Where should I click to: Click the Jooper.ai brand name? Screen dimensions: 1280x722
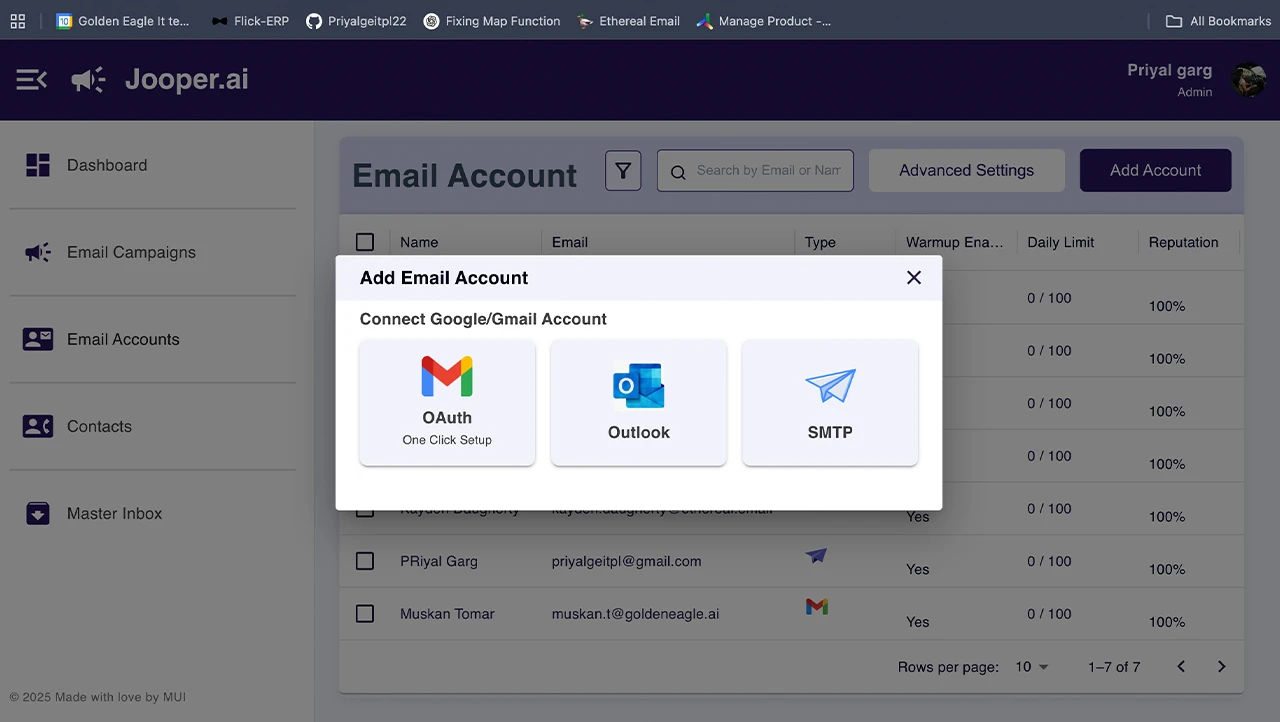point(187,80)
